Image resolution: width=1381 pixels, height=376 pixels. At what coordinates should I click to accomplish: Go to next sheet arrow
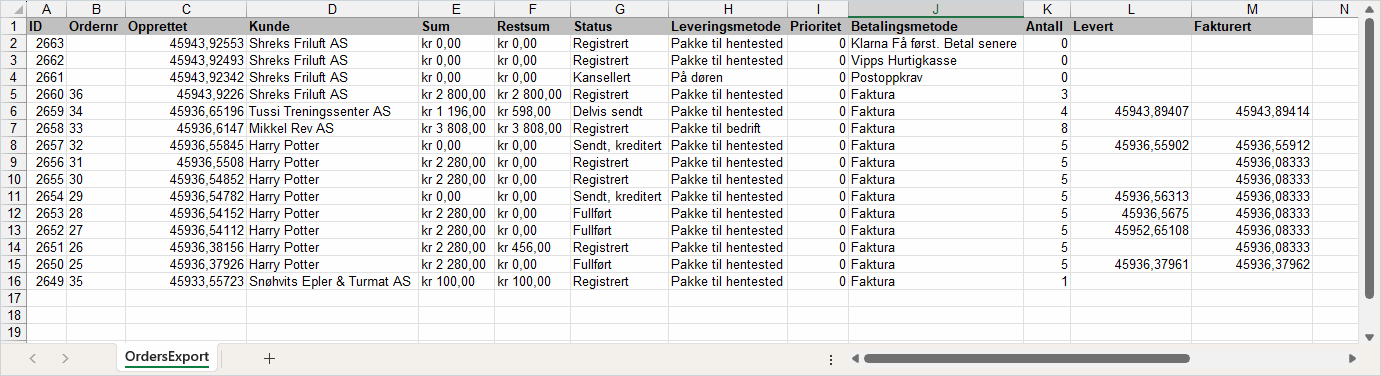pos(65,358)
